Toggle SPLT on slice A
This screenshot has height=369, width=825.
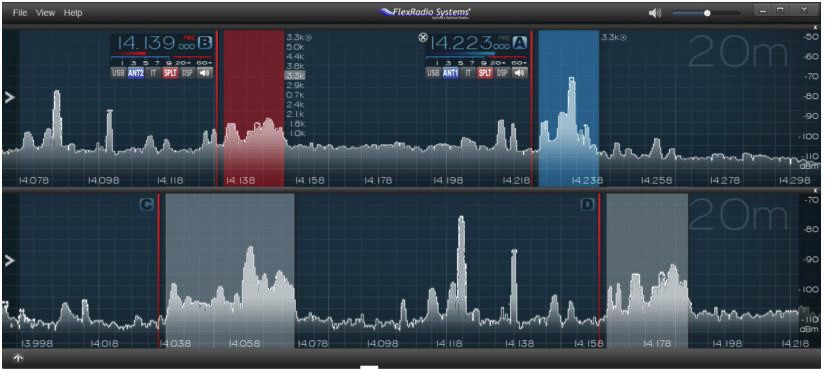[x=485, y=73]
